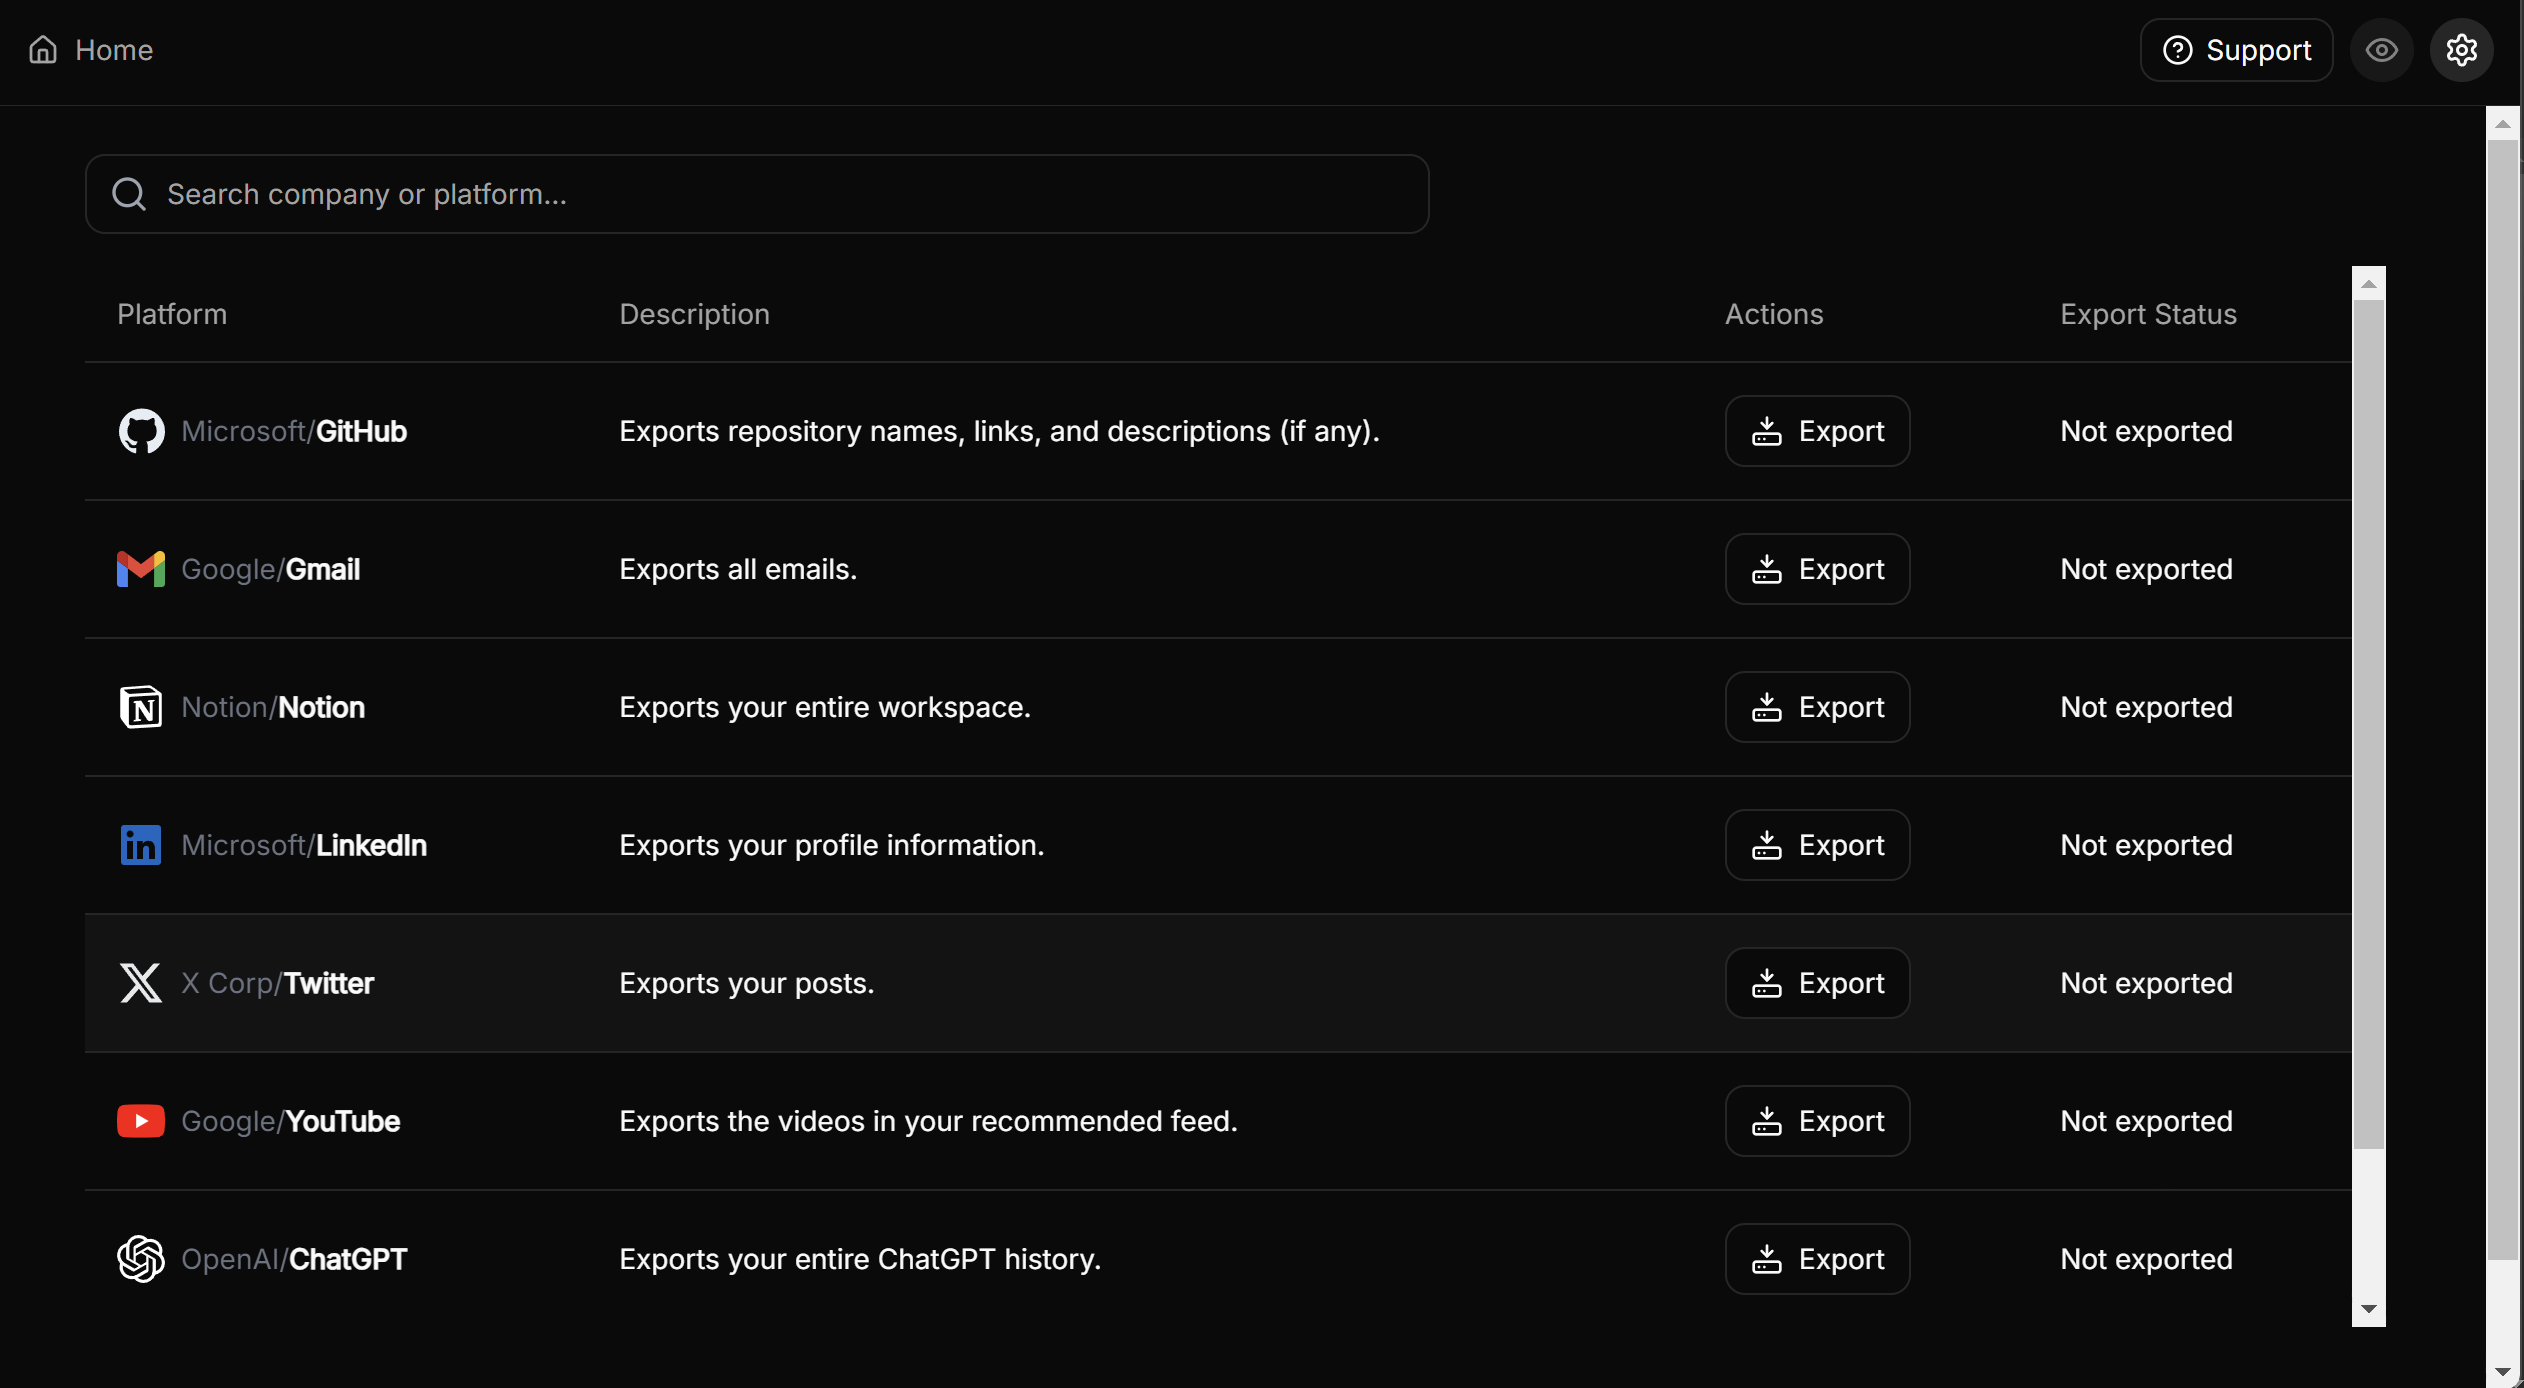
Task: Export ChatGPT history
Action: pos(1817,1259)
